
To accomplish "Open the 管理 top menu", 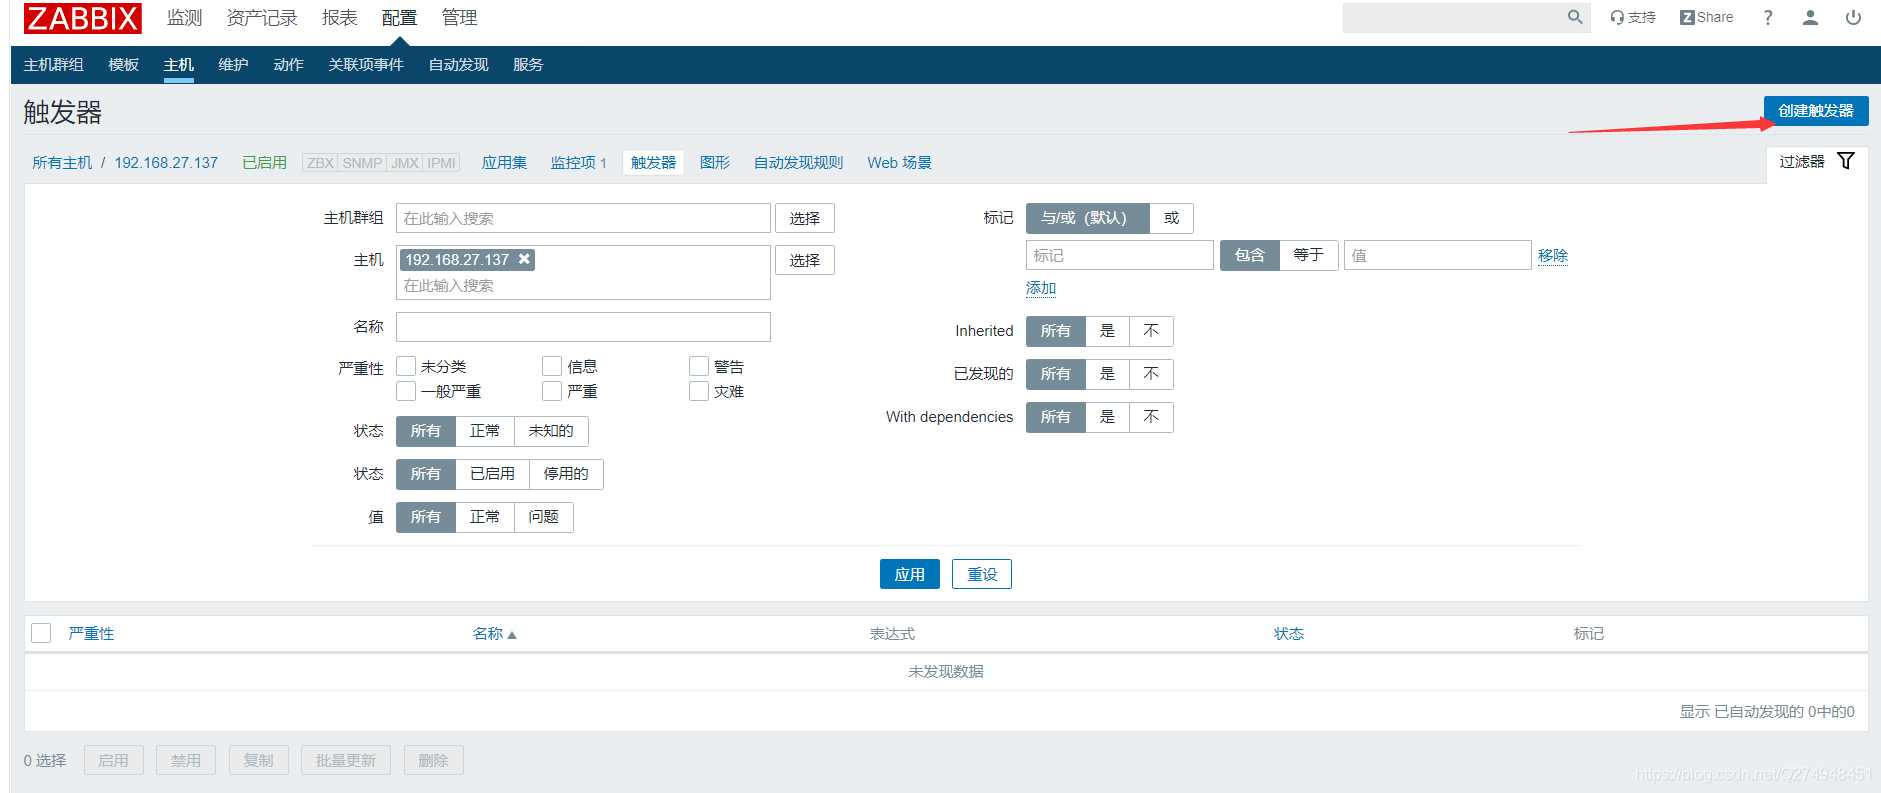I will [459, 18].
